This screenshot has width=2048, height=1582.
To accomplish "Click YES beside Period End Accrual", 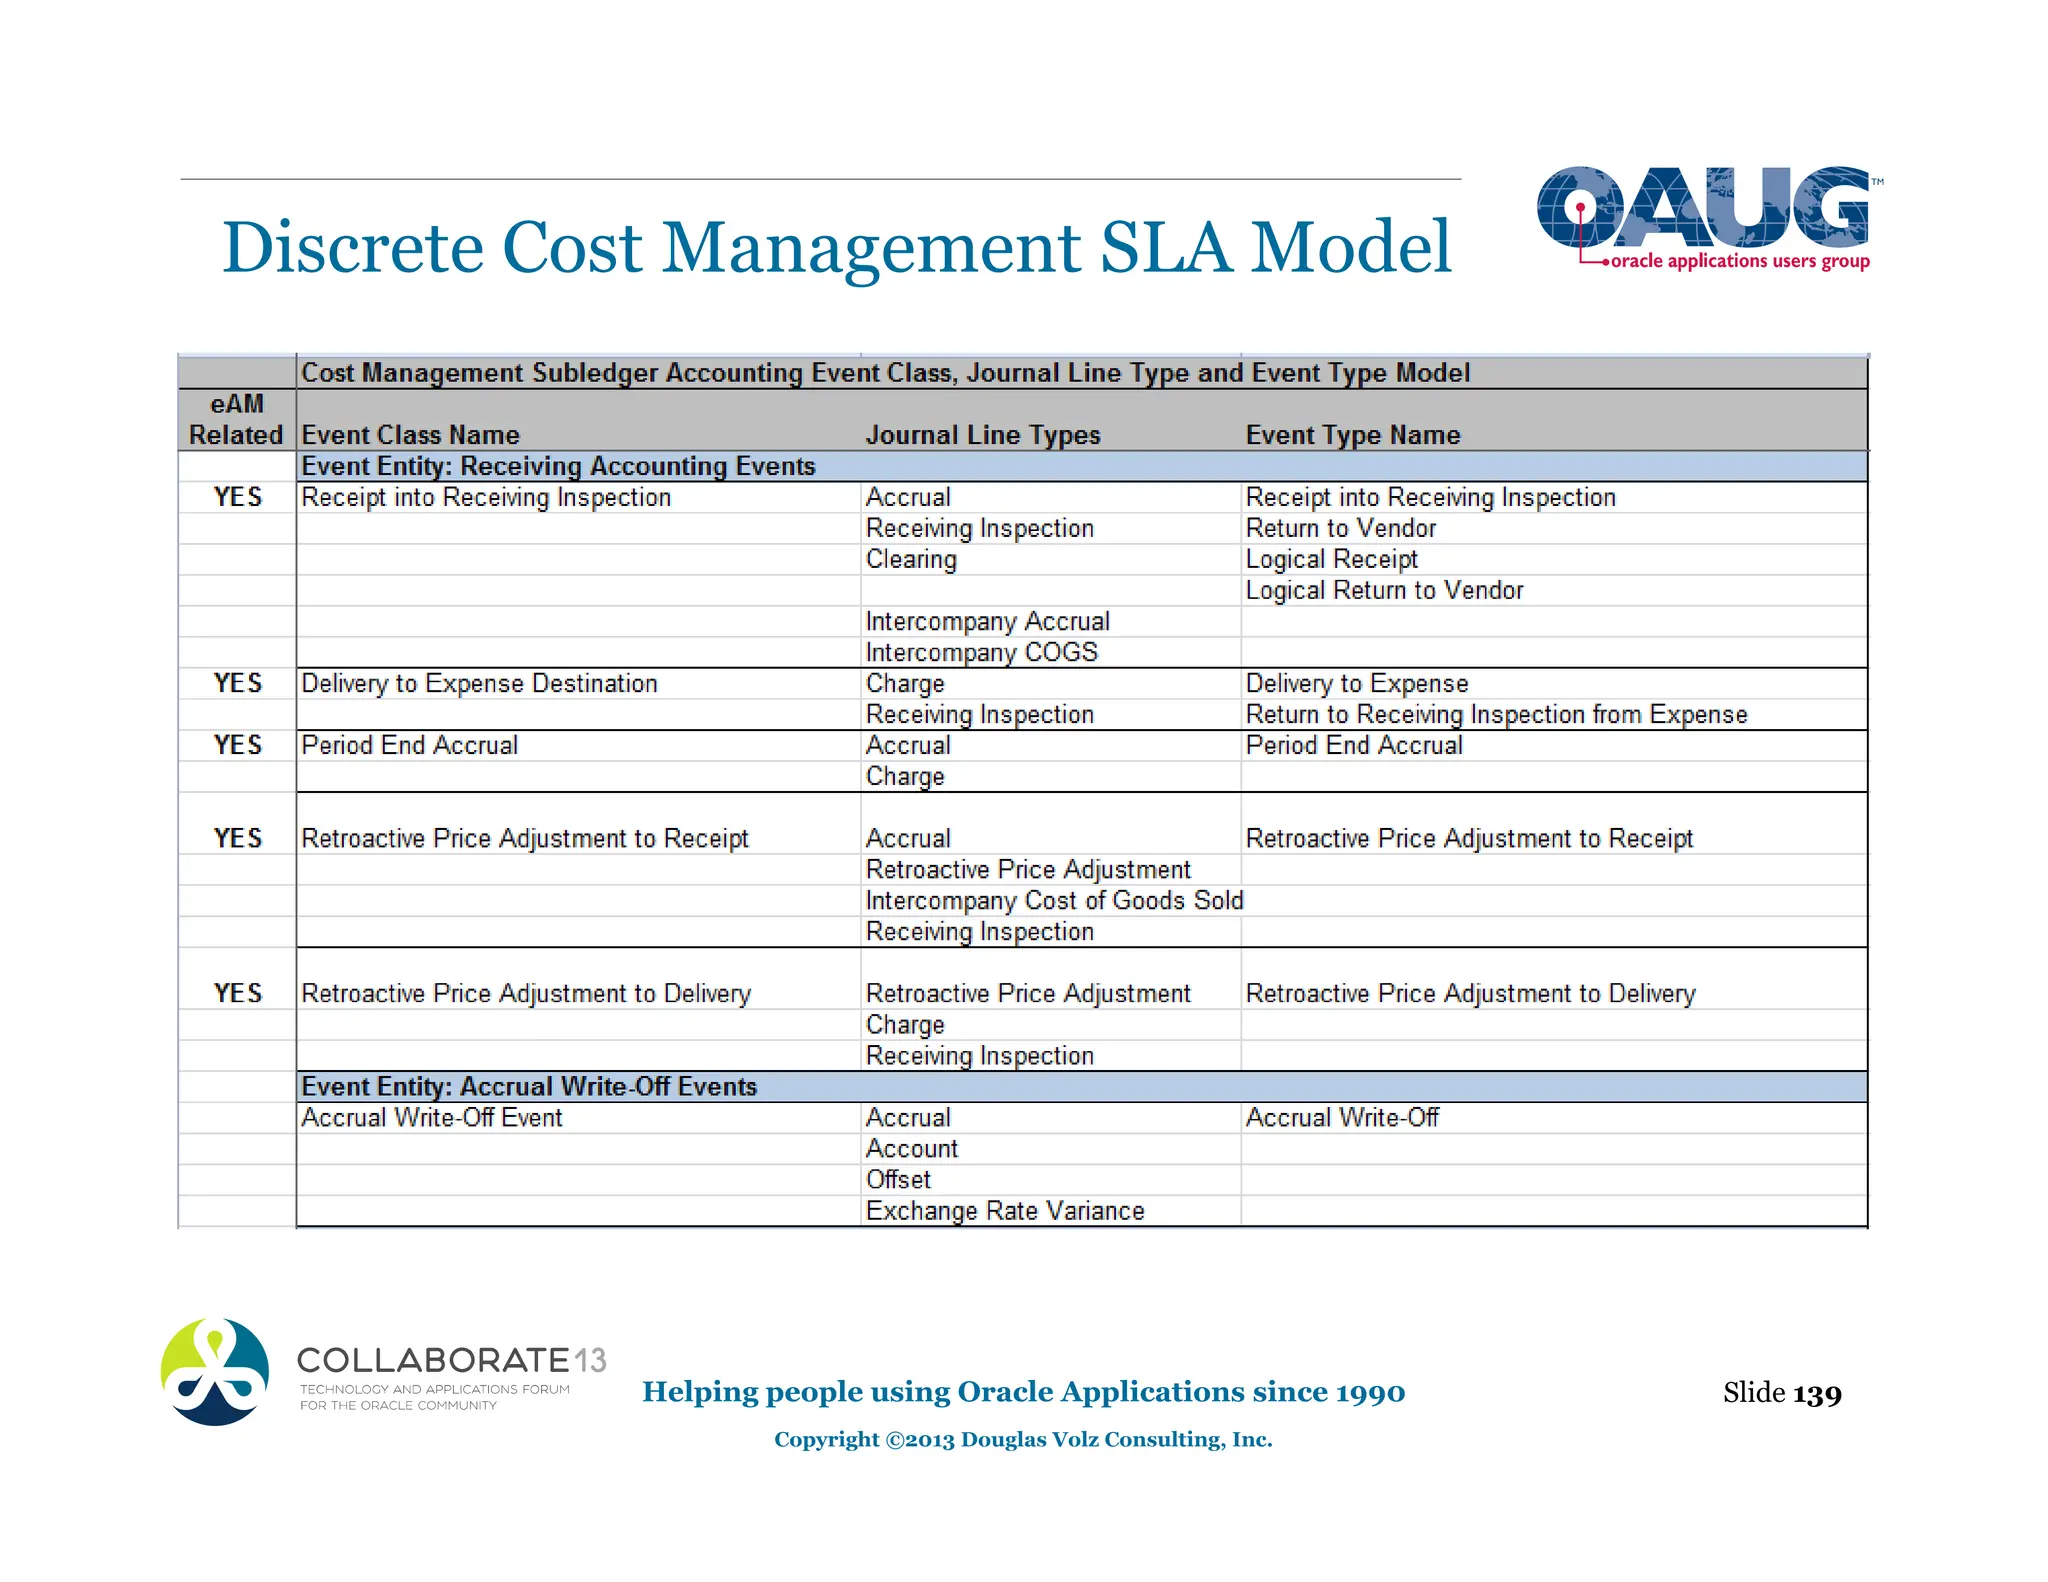I will click(238, 745).
